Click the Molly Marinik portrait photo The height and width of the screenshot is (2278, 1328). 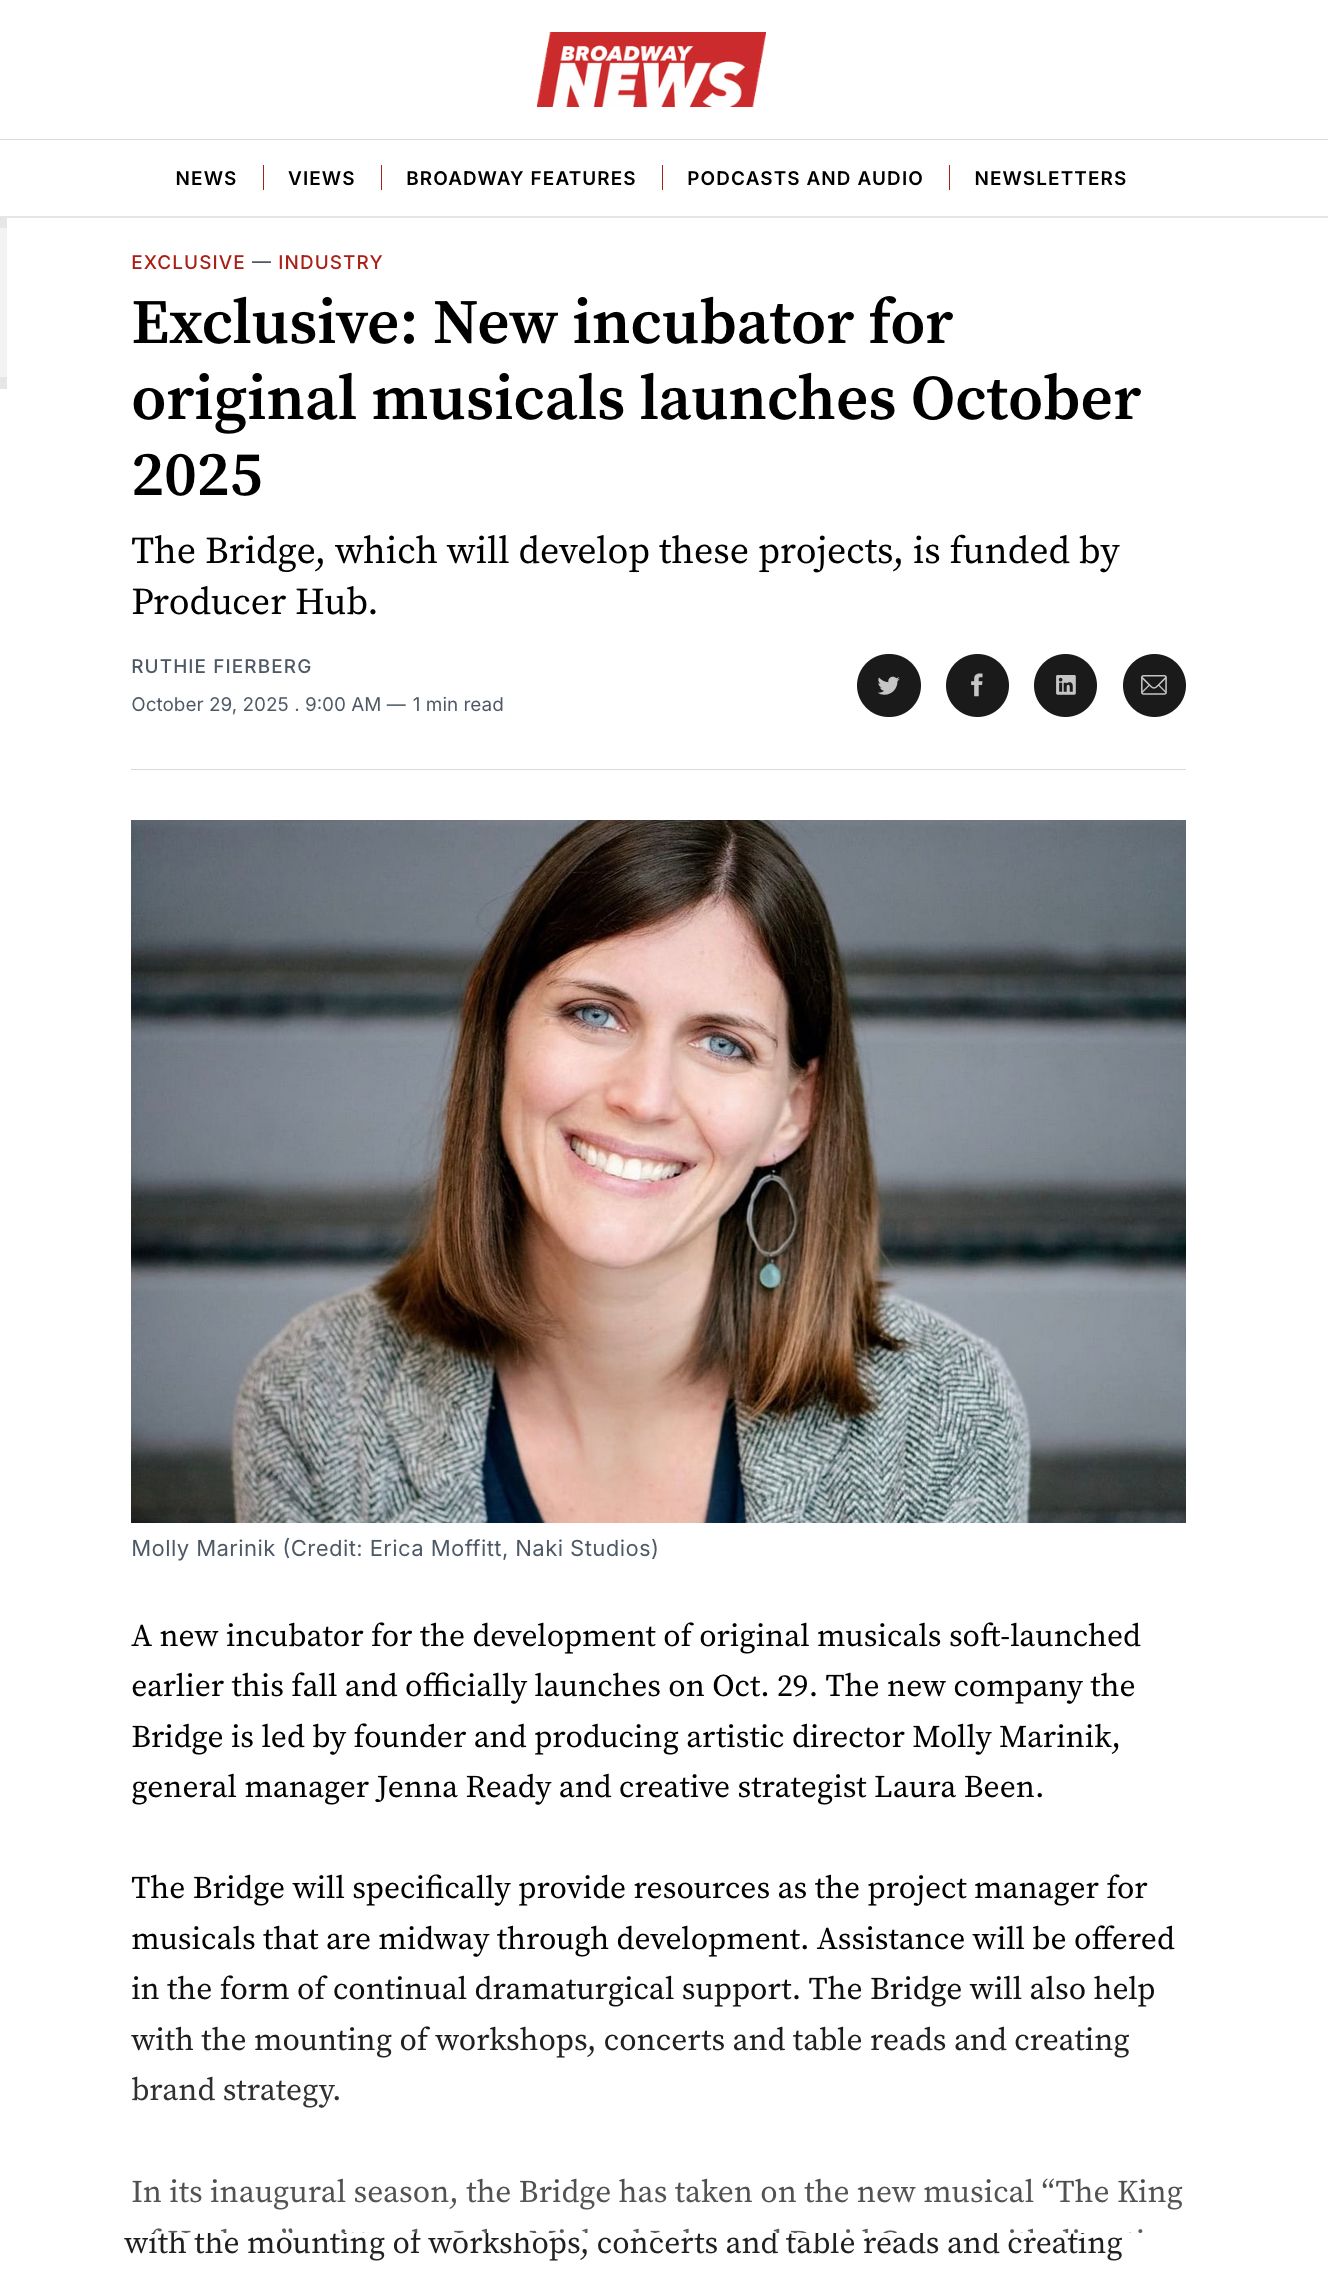658,1171
